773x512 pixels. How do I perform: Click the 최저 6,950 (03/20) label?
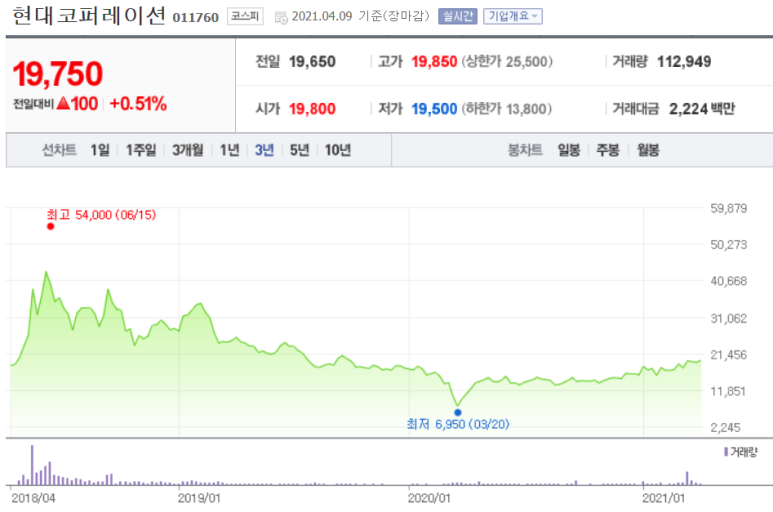(458, 424)
